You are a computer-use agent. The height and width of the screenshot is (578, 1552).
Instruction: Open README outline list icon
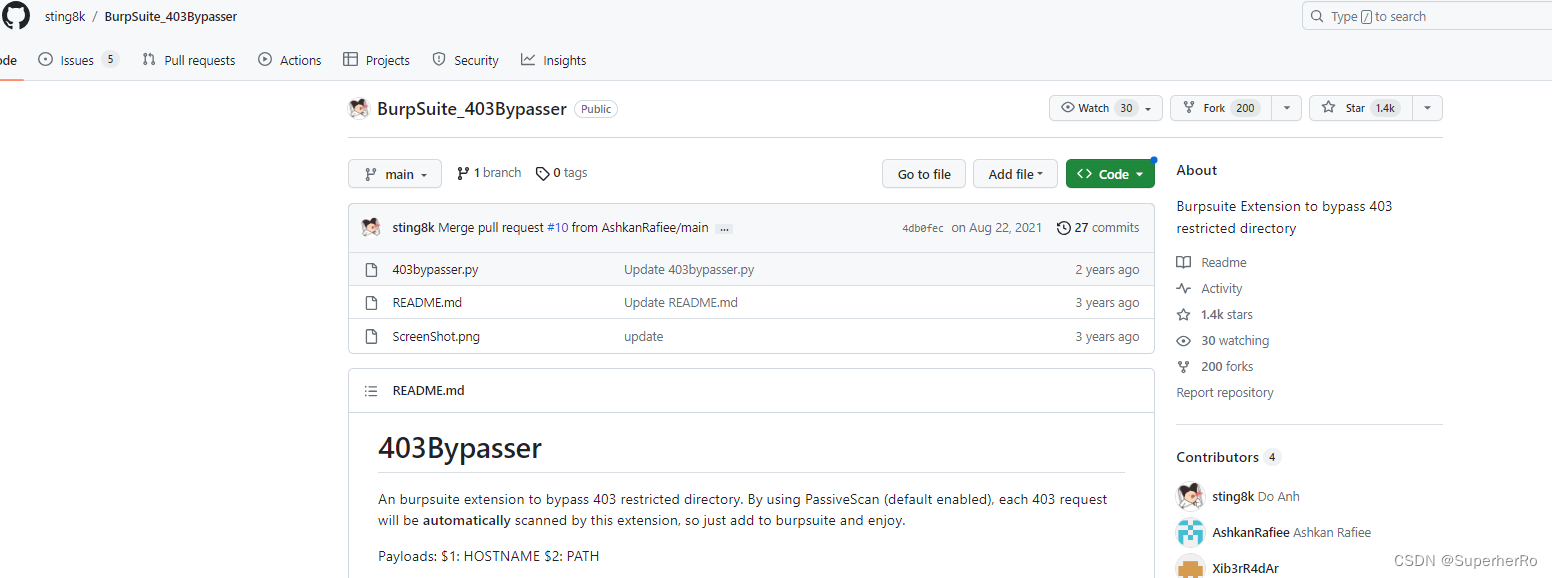pyautogui.click(x=371, y=391)
